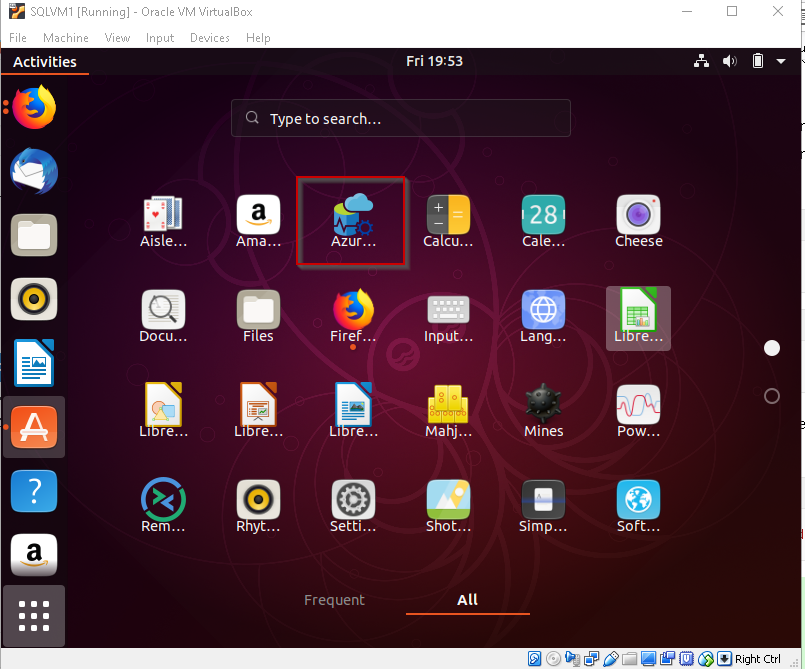Switch to the All tab

point(467,600)
